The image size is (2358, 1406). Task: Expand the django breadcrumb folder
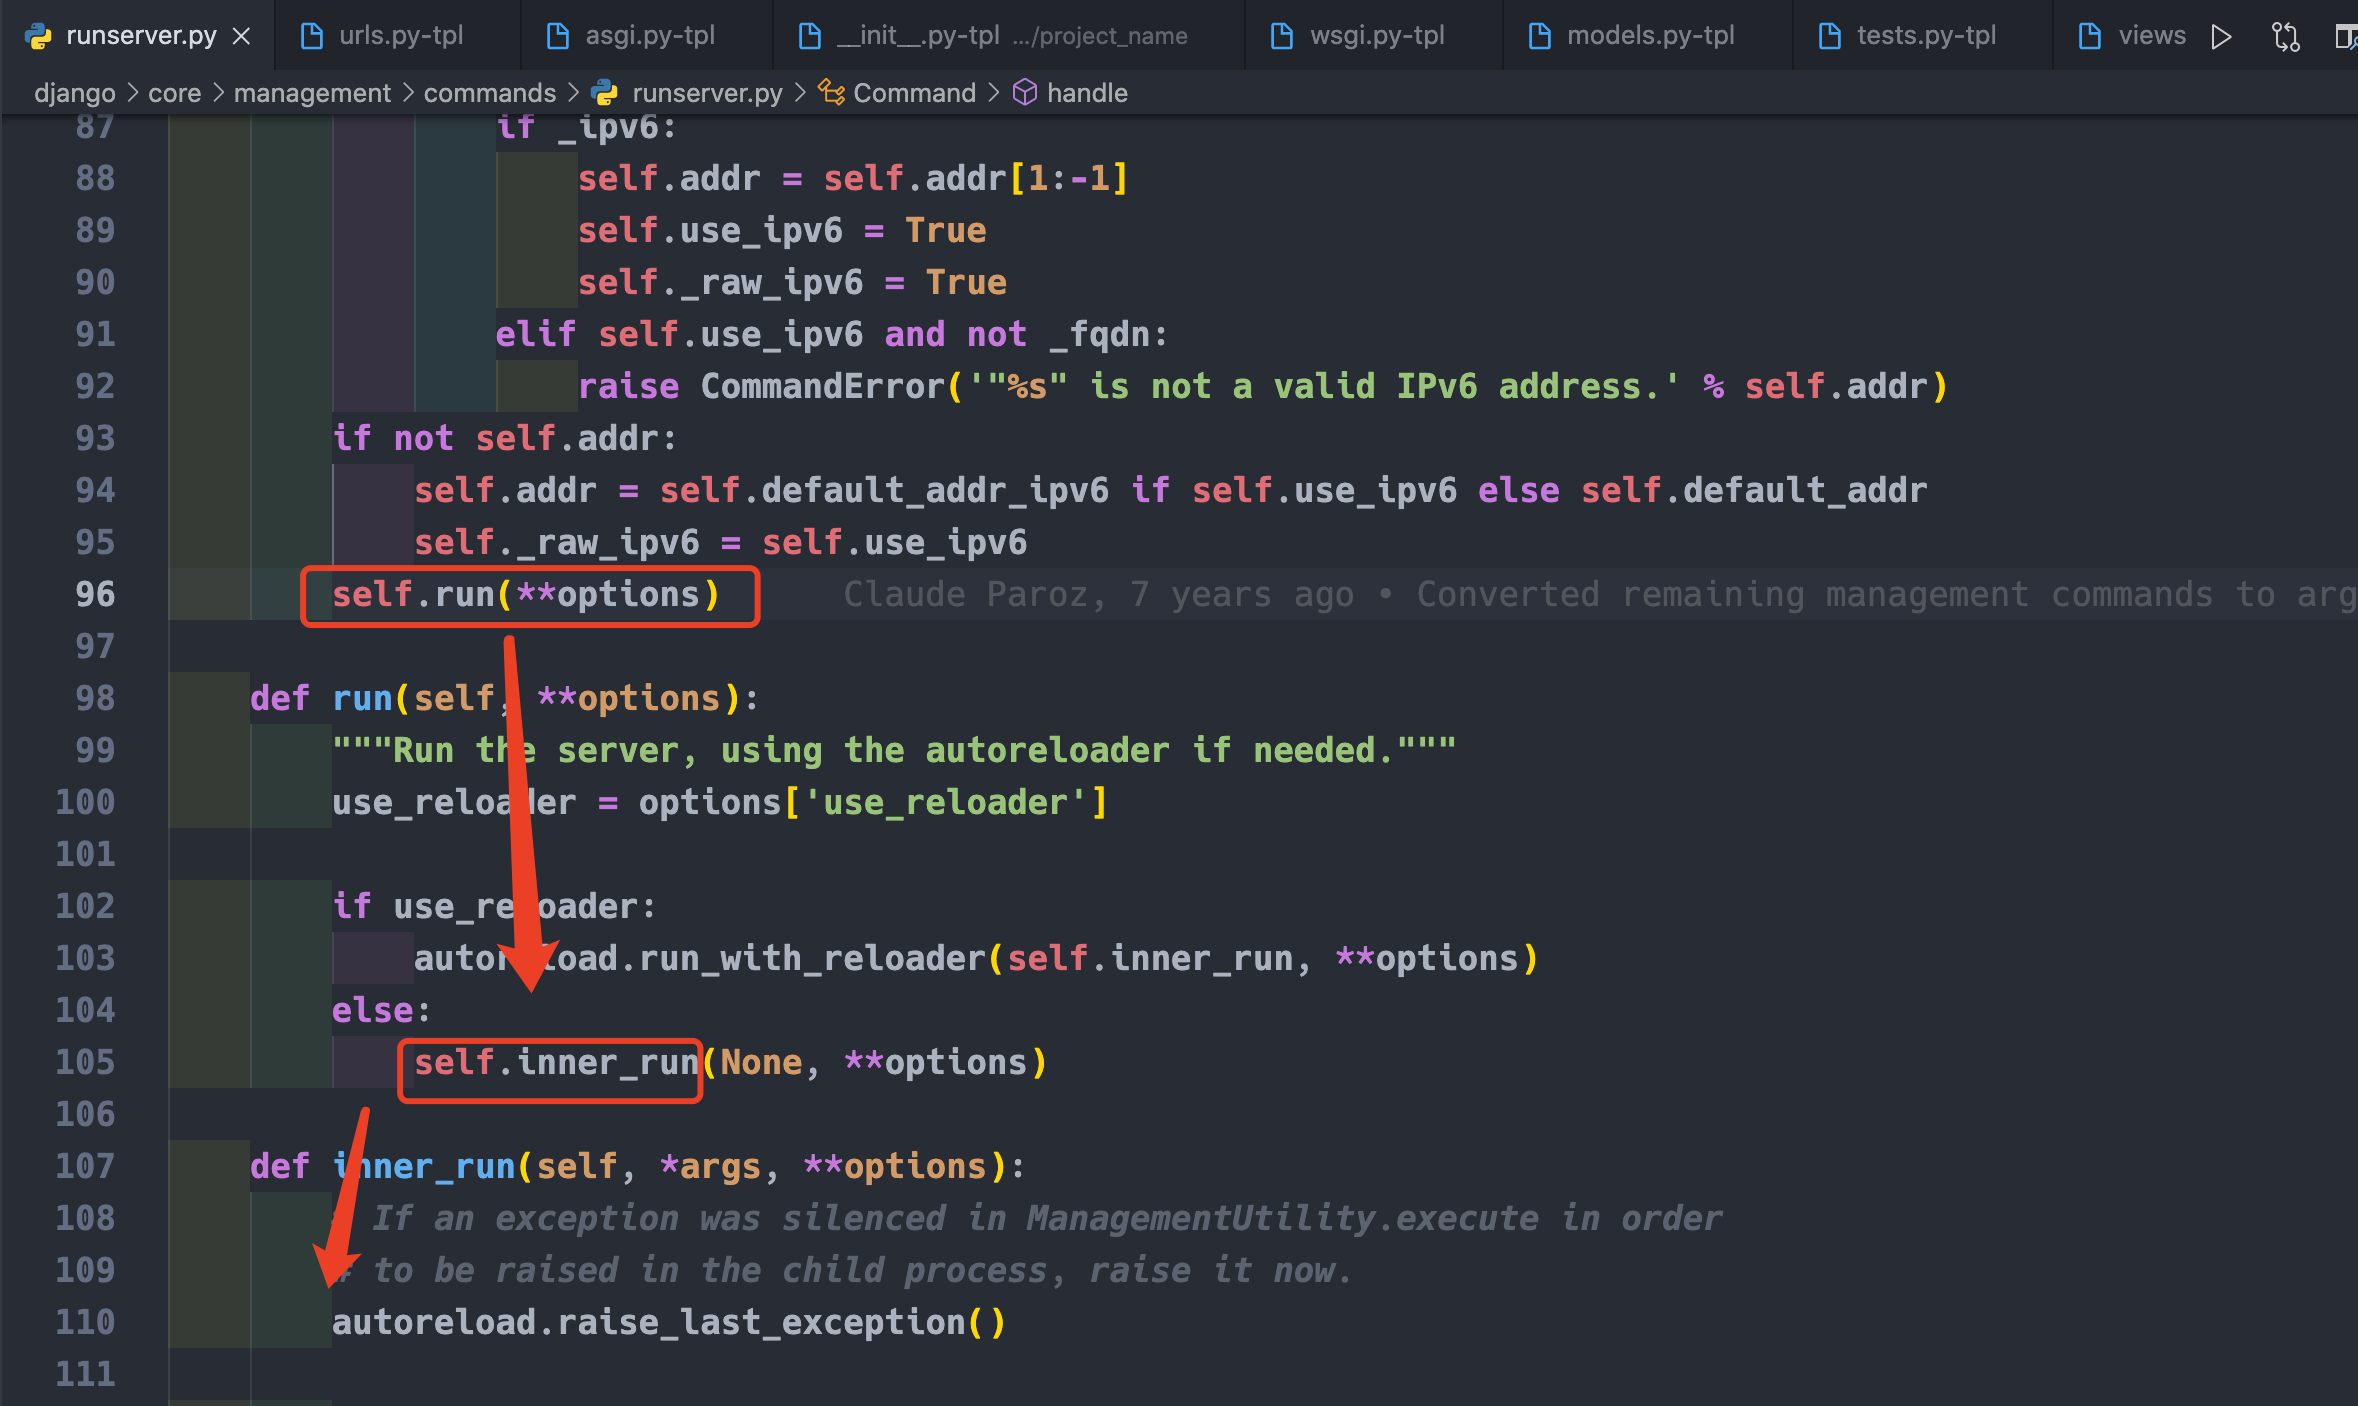point(74,93)
